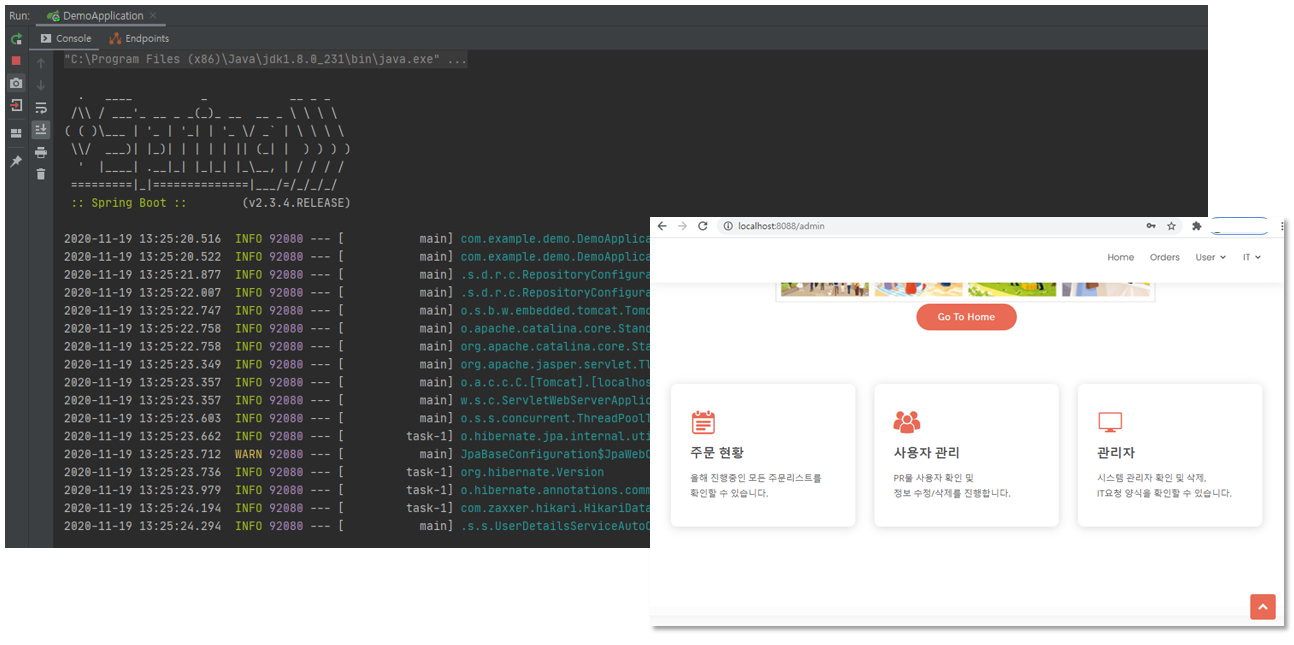
Task: Click the java.exe command line in the console
Action: (x=265, y=59)
